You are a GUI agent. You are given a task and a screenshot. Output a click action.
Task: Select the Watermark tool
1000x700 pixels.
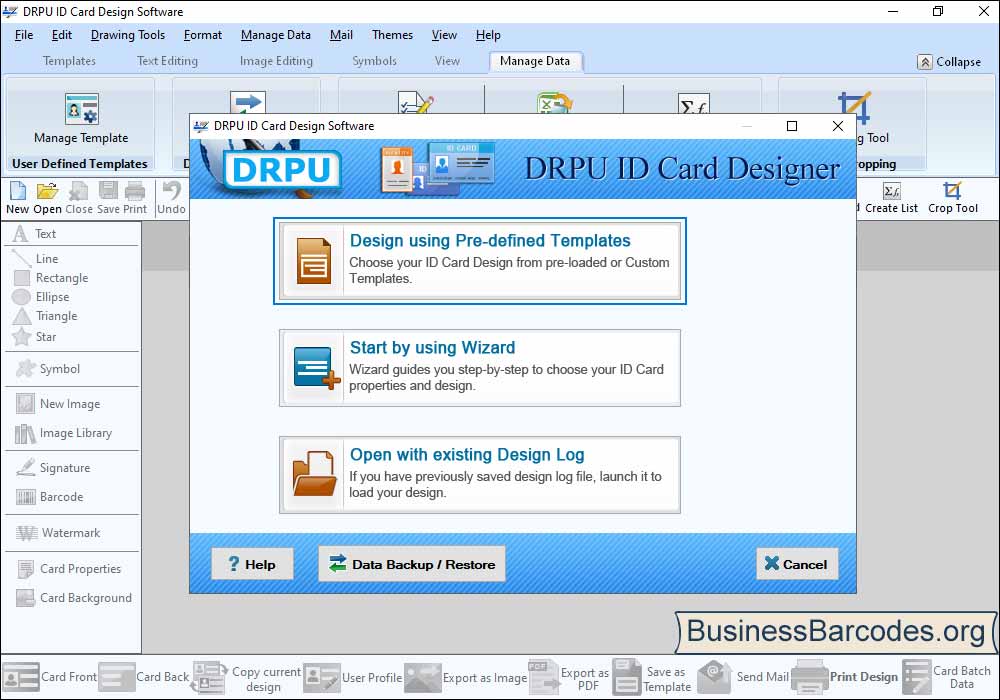pyautogui.click(x=57, y=533)
